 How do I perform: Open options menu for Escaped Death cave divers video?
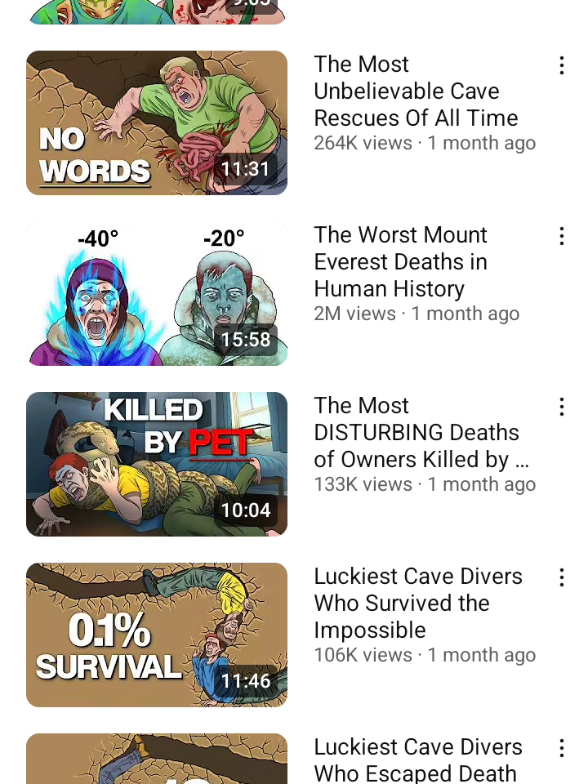[562, 748]
